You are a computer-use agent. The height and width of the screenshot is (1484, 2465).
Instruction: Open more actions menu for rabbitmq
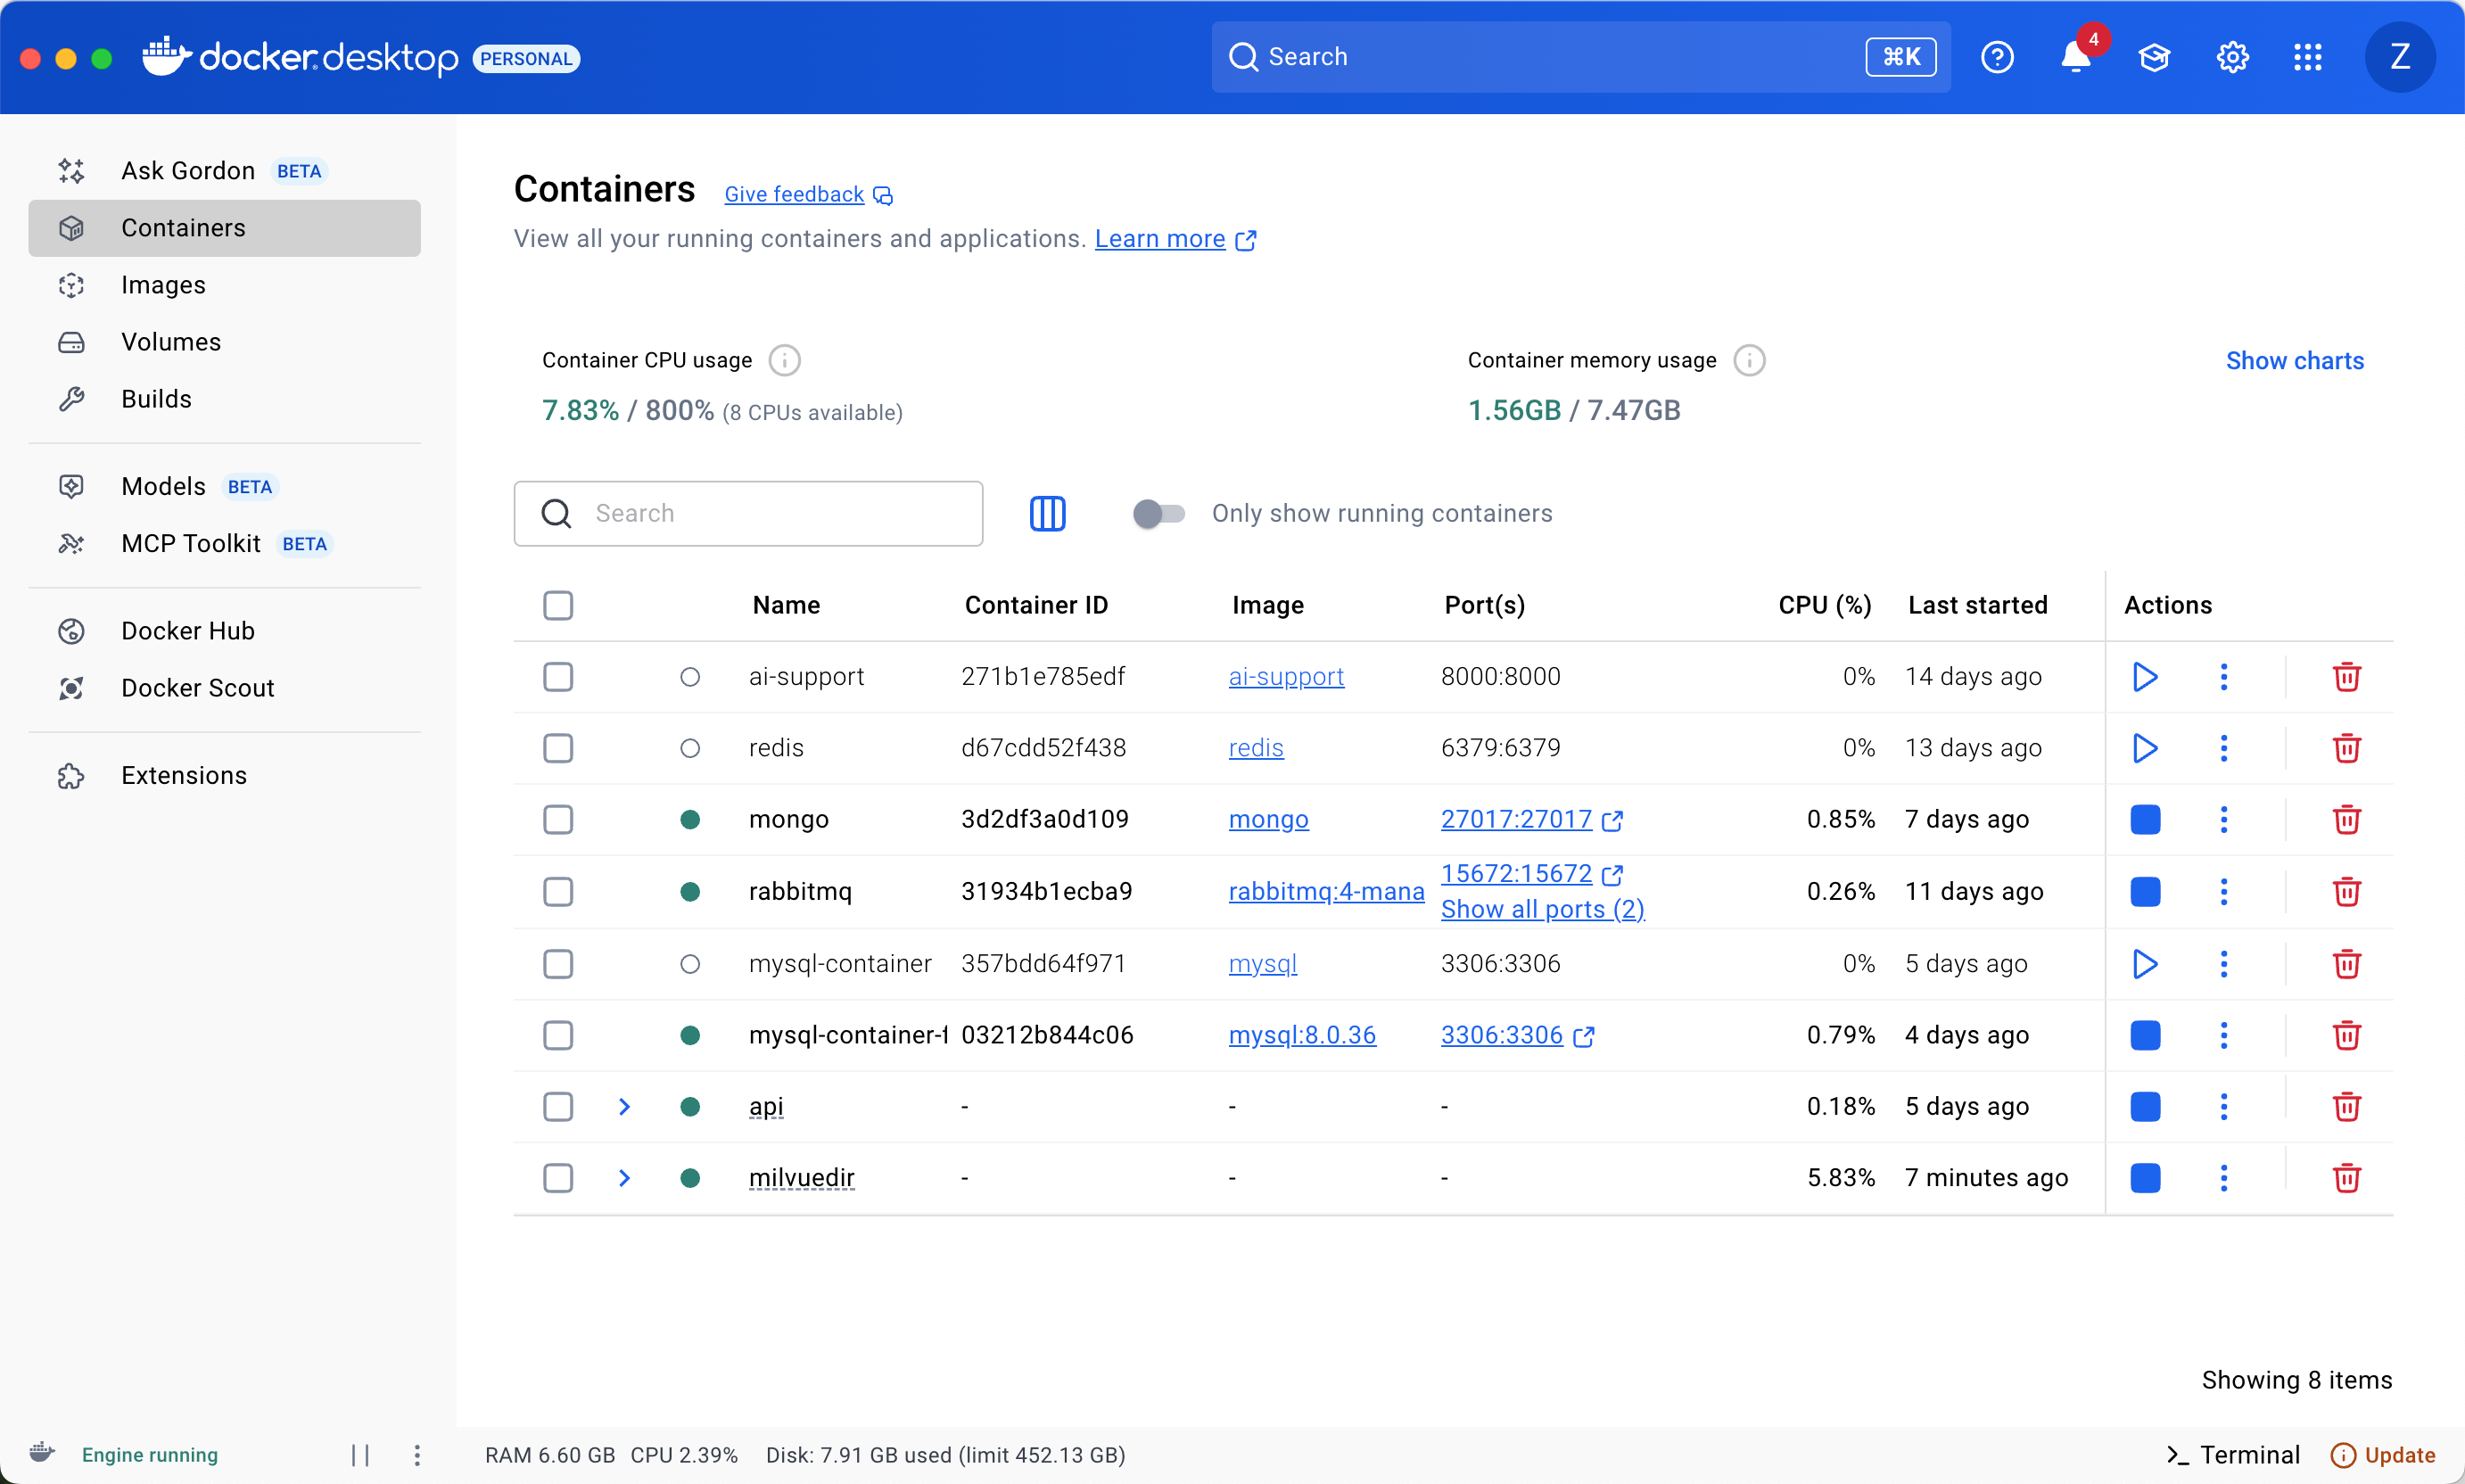click(2224, 892)
